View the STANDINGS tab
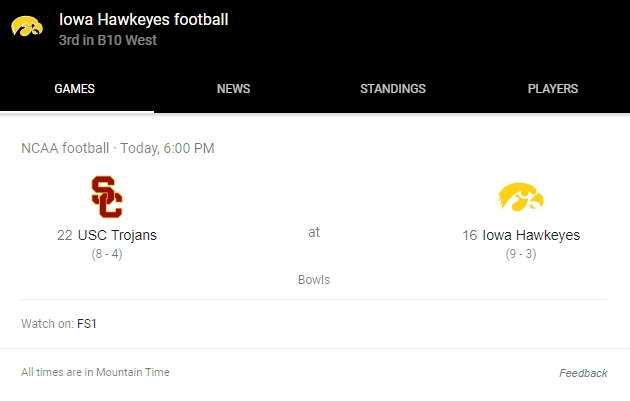The width and height of the screenshot is (630, 401). (393, 89)
